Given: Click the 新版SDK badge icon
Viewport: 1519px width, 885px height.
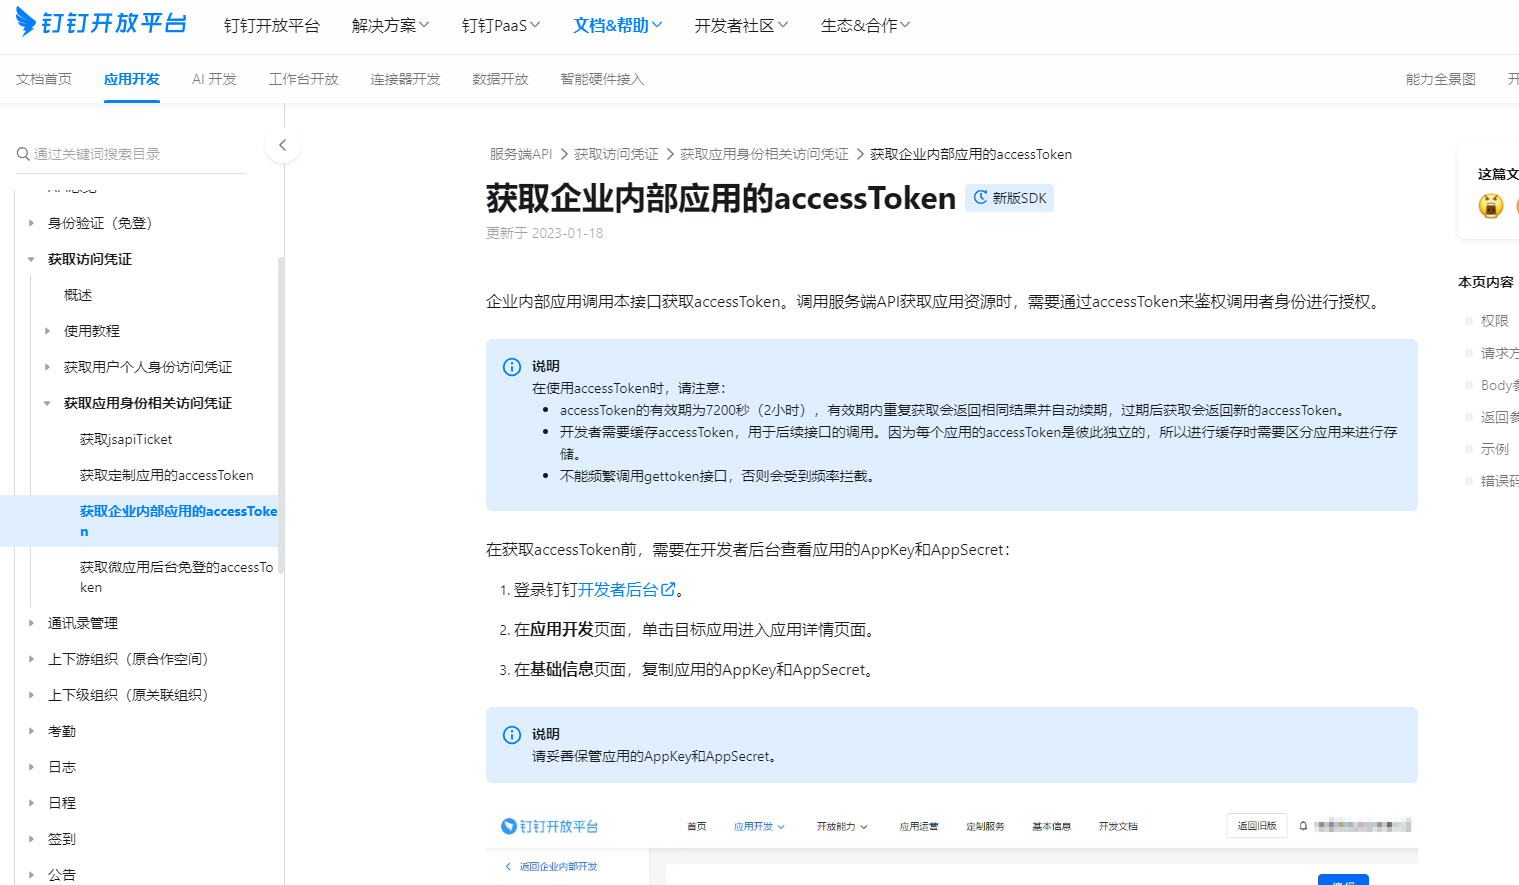Looking at the screenshot, I should pos(980,198).
